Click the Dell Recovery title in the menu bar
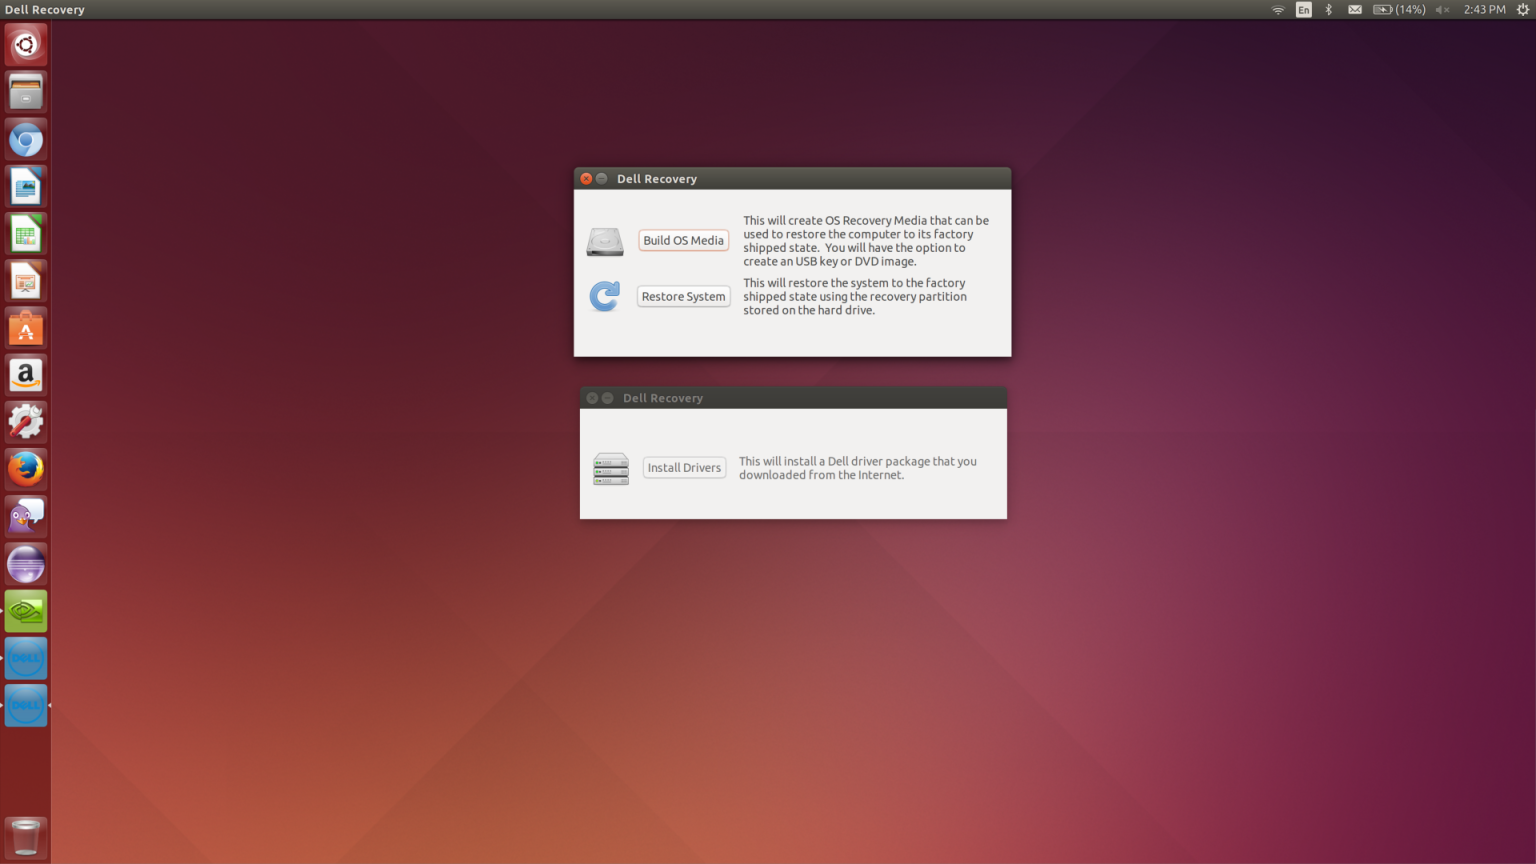Screen dimensions: 1536x864 [43, 9]
